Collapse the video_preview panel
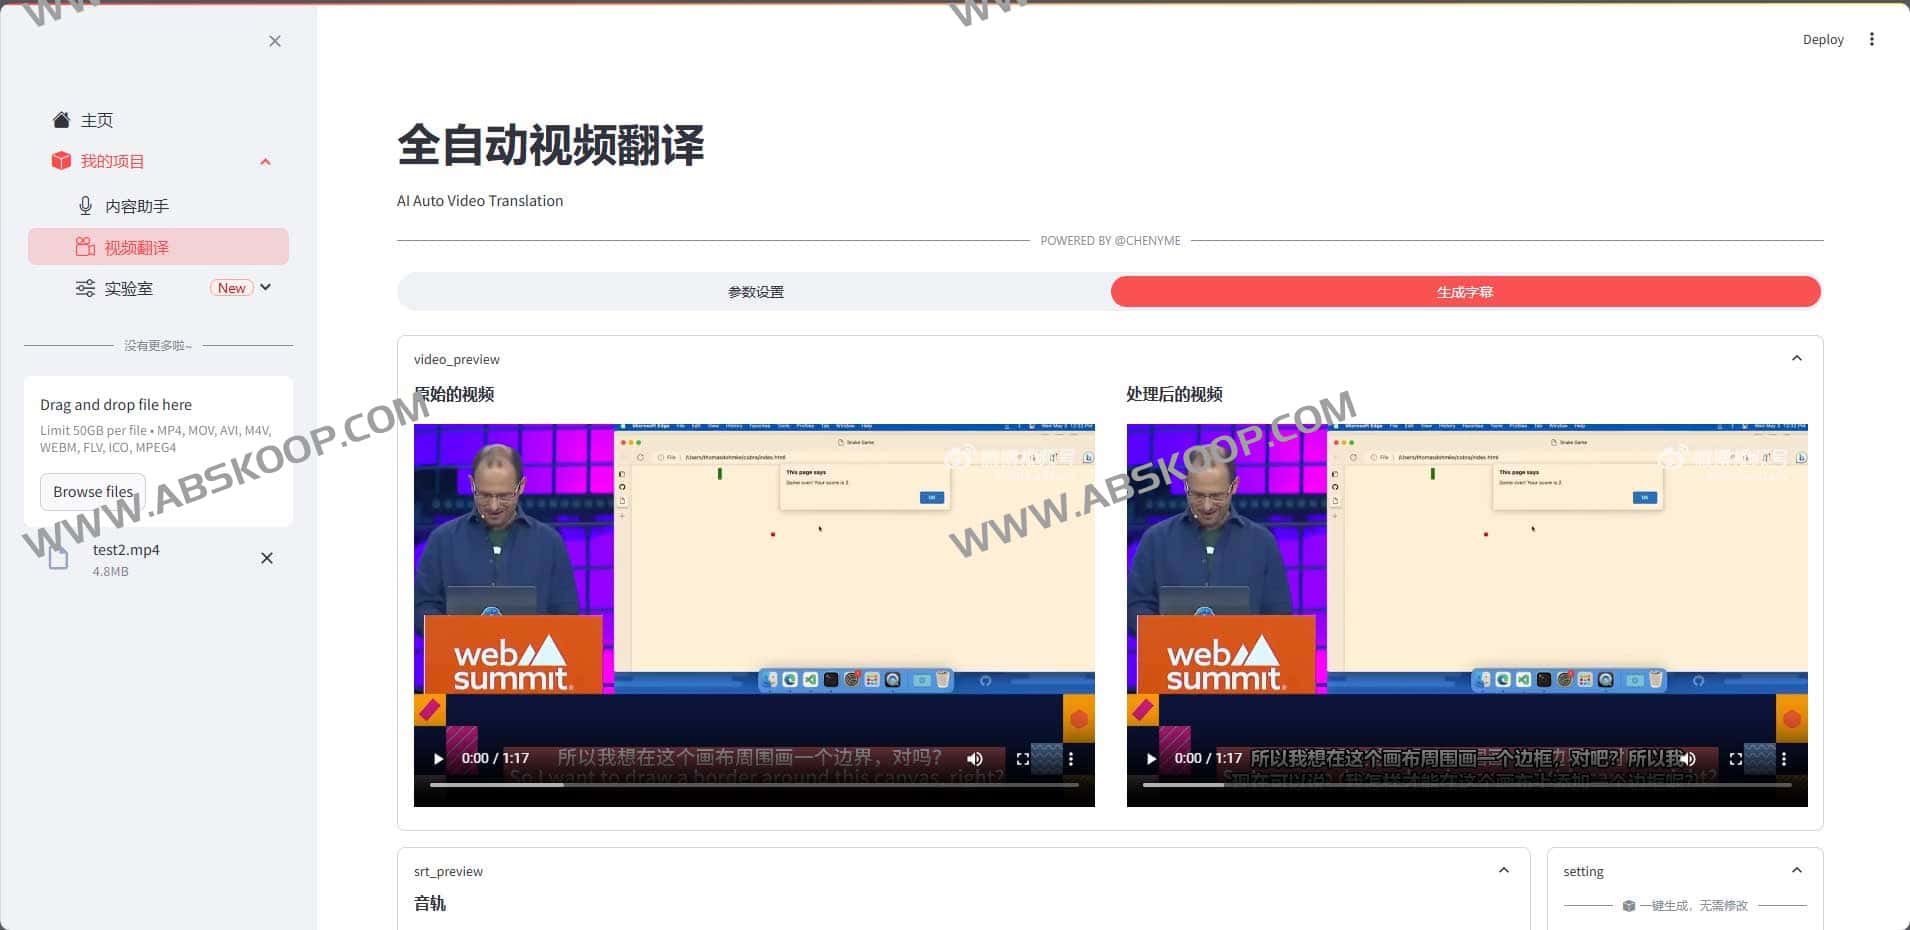Image resolution: width=1910 pixels, height=930 pixels. tap(1797, 357)
